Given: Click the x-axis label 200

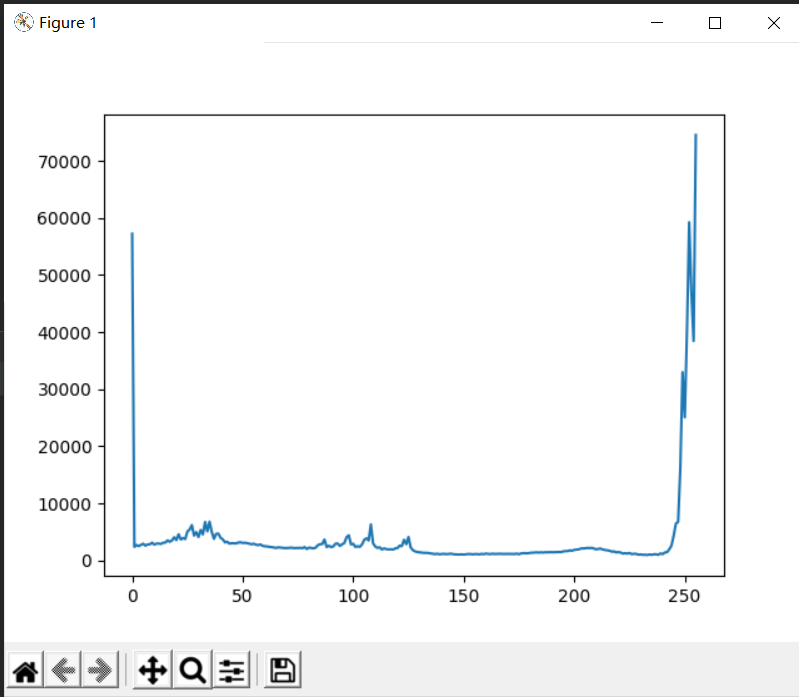Looking at the screenshot, I should [574, 596].
